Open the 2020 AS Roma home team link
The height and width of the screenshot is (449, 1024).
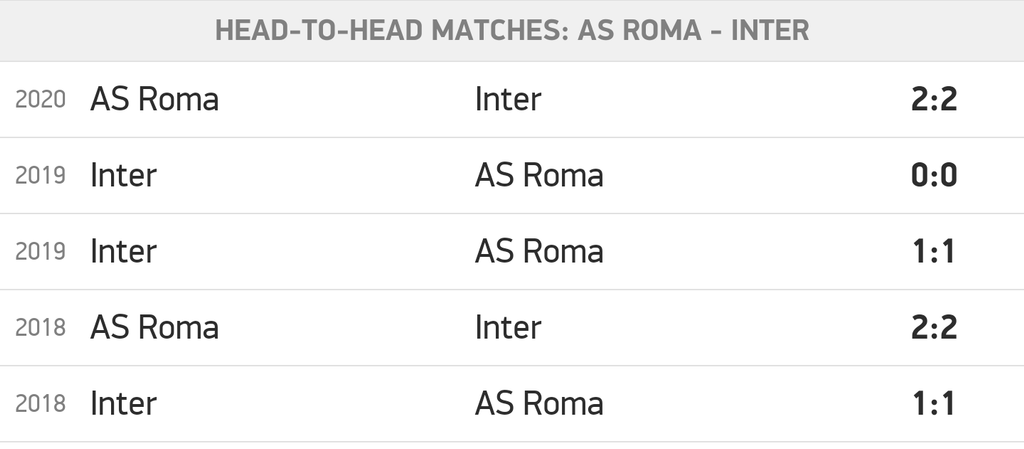click(154, 99)
